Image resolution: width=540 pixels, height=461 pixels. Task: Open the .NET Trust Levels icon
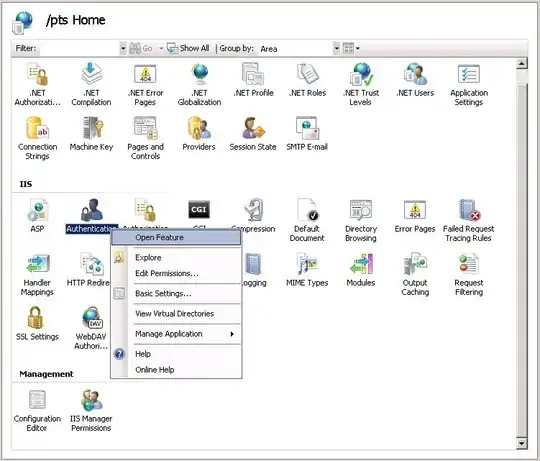tap(361, 84)
